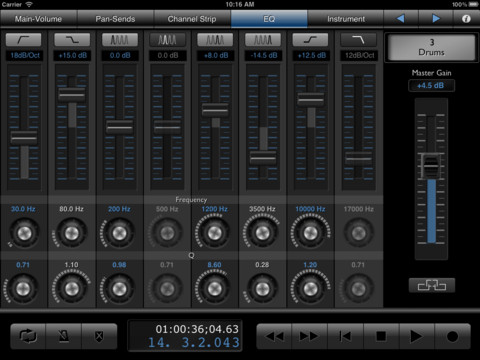Click the Q knob showing 1.10
This screenshot has height=360, width=480.
(72, 288)
